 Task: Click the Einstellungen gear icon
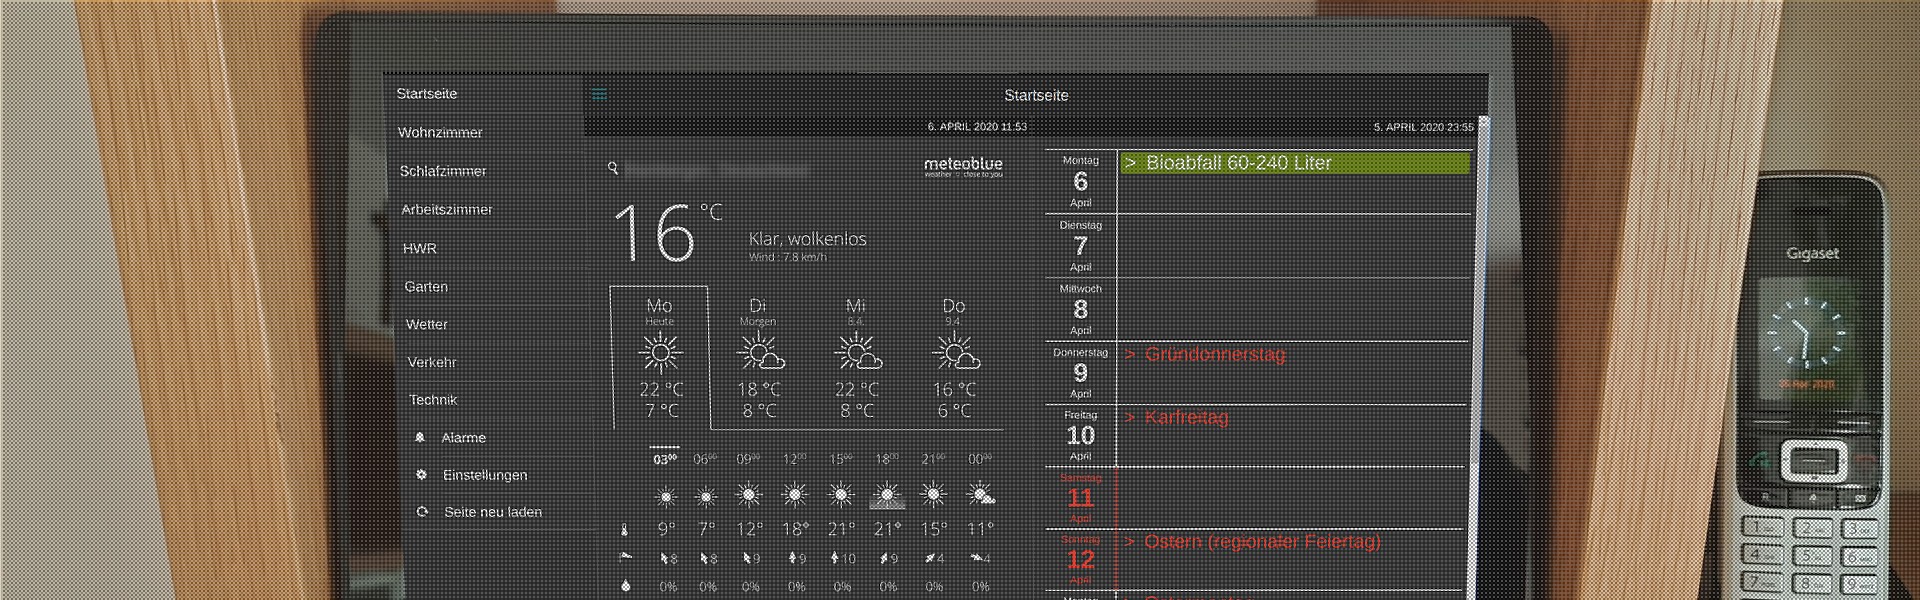[421, 475]
